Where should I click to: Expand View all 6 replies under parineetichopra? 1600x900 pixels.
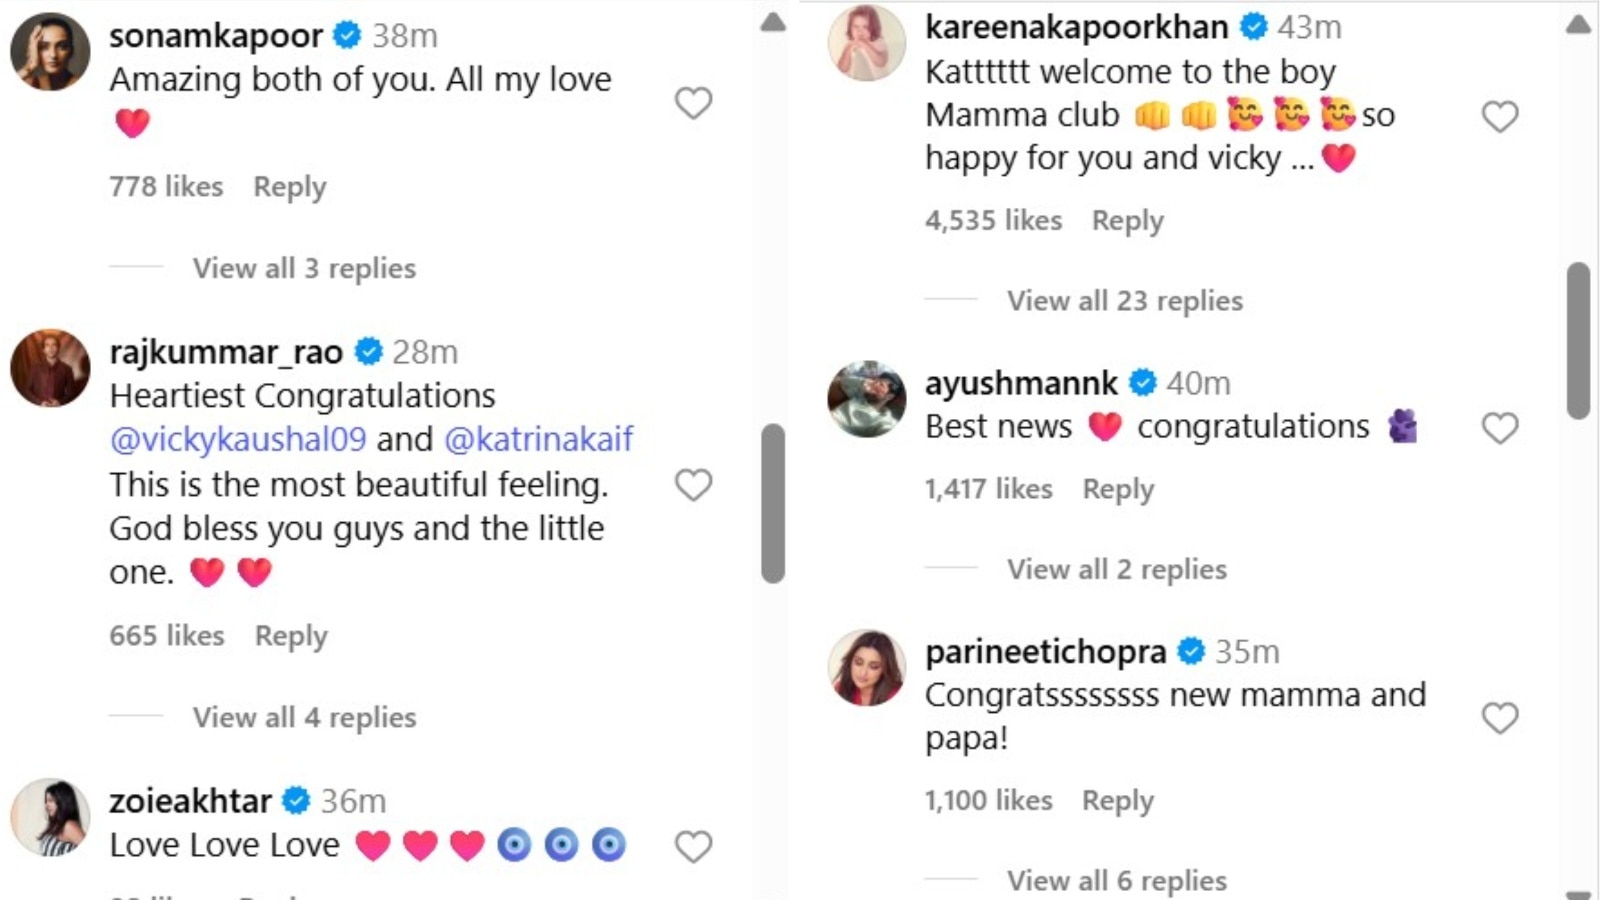pos(1116,880)
